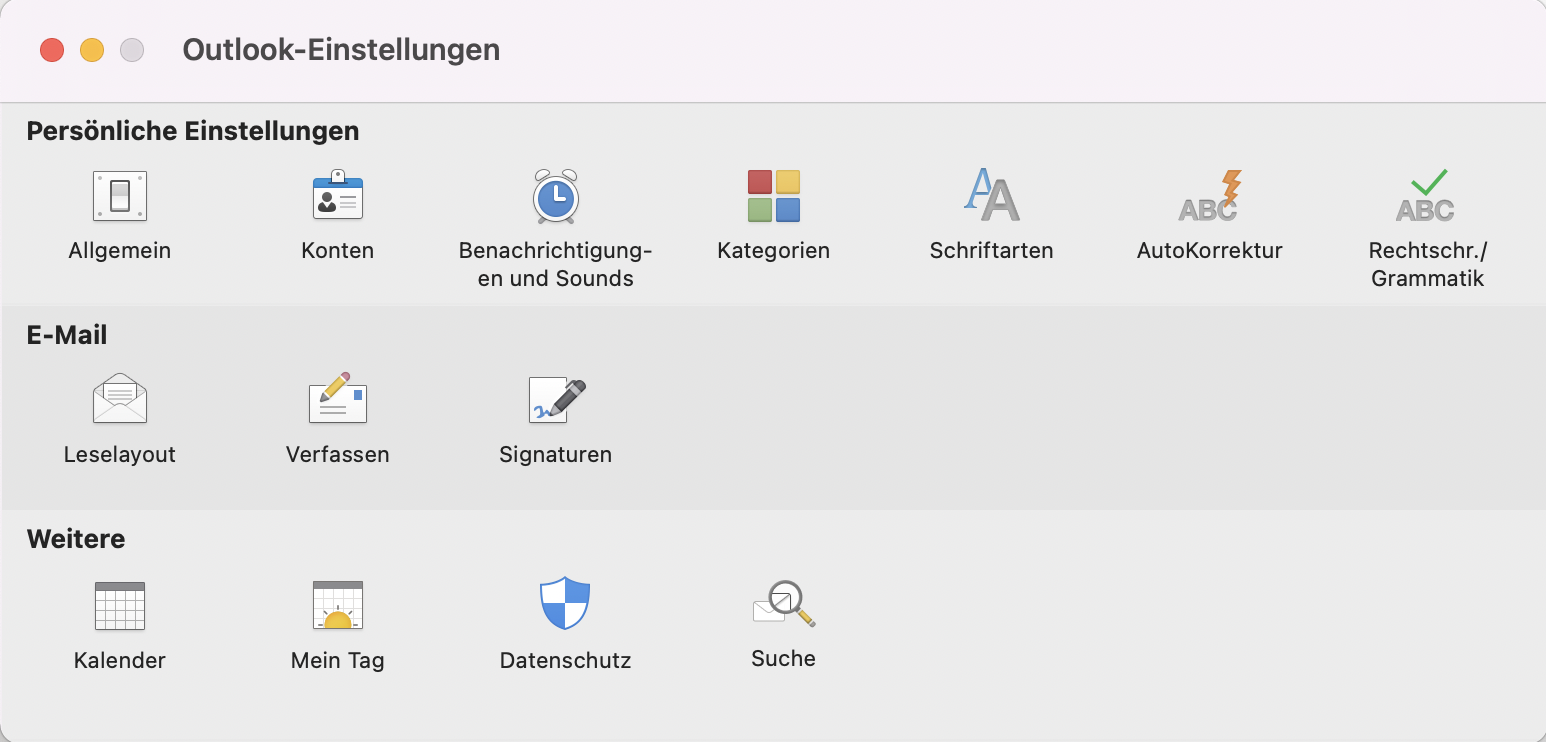Open Konten account badge icon
The image size is (1546, 742).
point(338,195)
